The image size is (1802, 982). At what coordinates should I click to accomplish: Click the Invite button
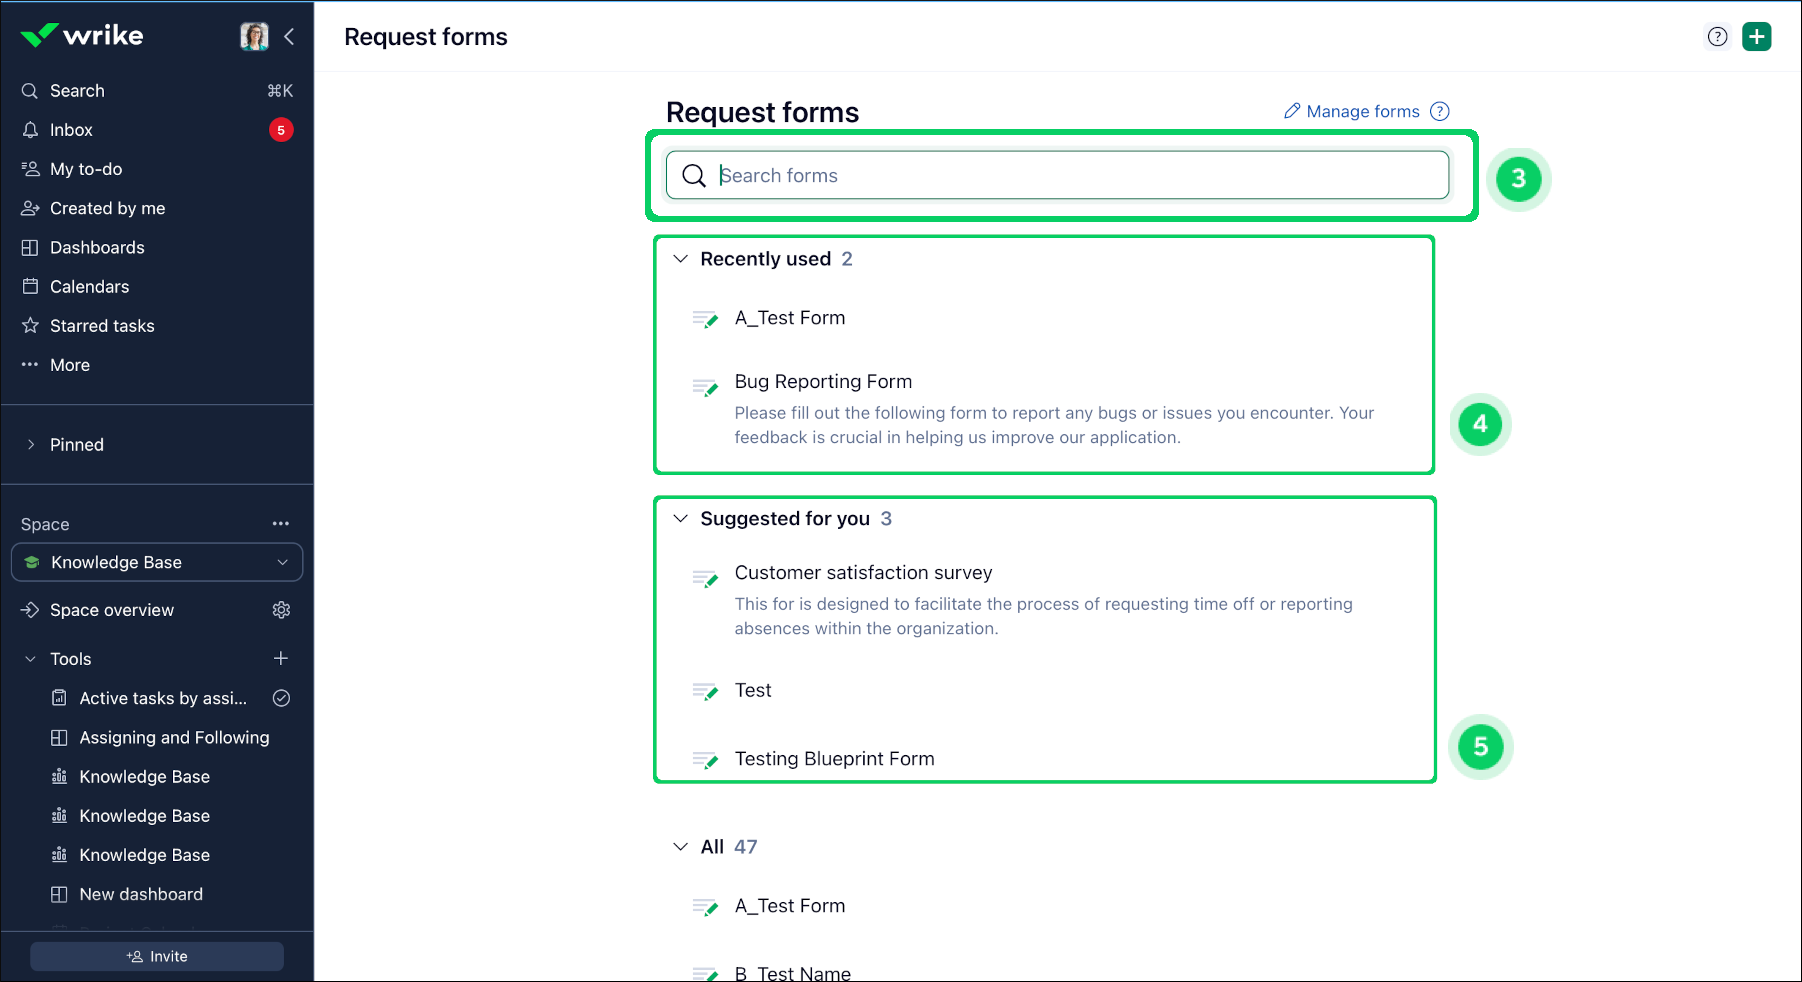pyautogui.click(x=156, y=956)
